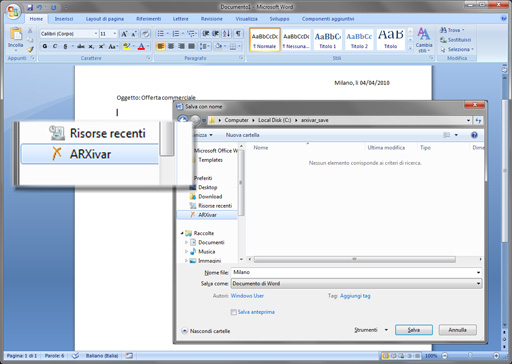Toggle underline (S) formatting

pyautogui.click(x=65, y=46)
